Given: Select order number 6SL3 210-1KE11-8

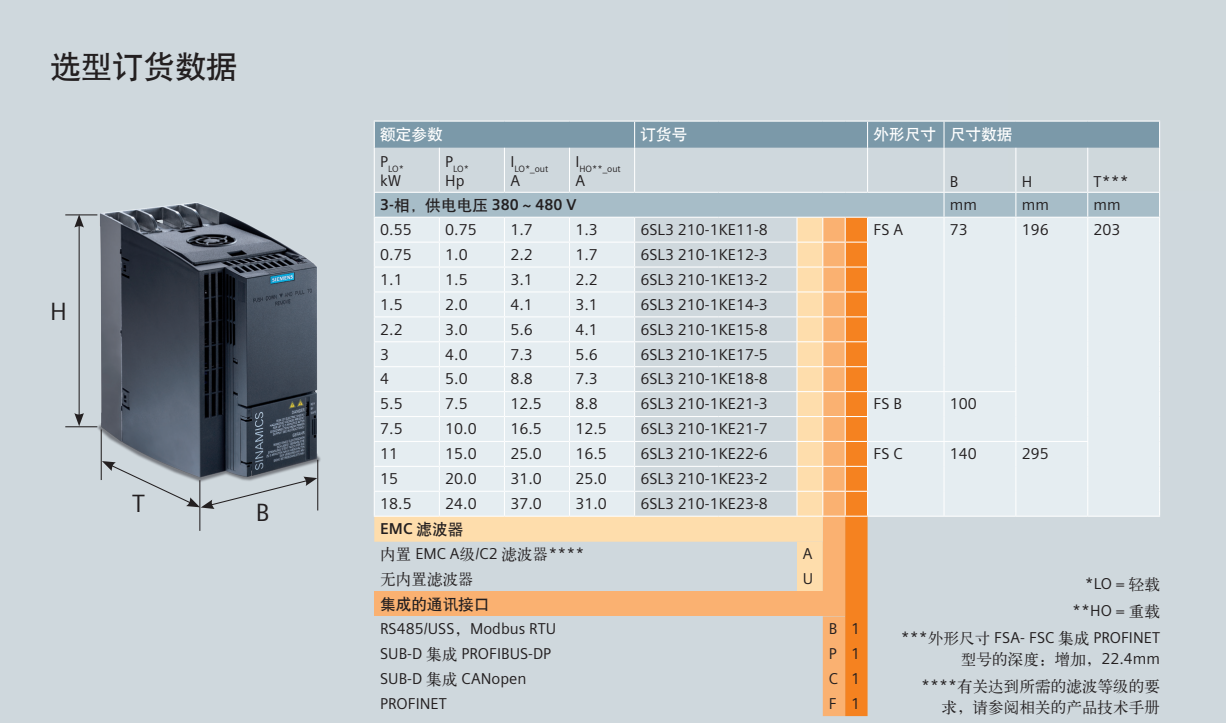Looking at the screenshot, I should click(x=704, y=230).
